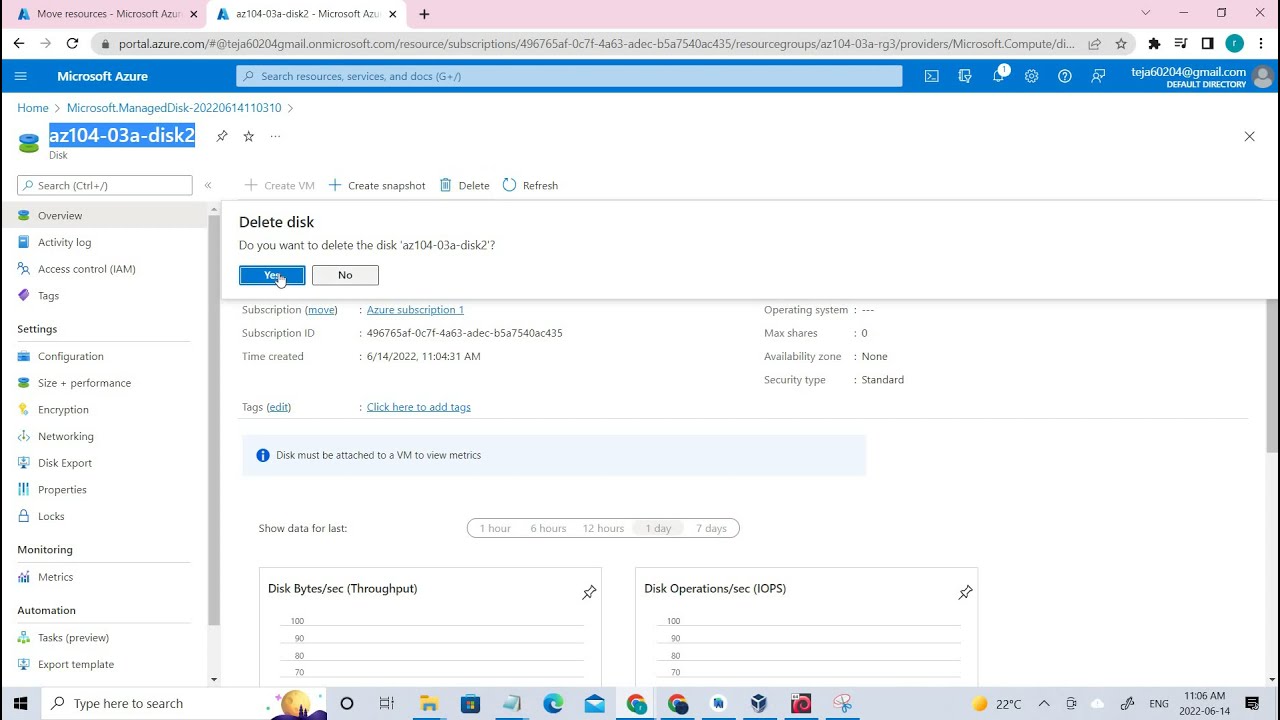Viewport: 1280px width, 720px height.
Task: Collapse the left navigation menu chevron
Action: [x=208, y=185]
